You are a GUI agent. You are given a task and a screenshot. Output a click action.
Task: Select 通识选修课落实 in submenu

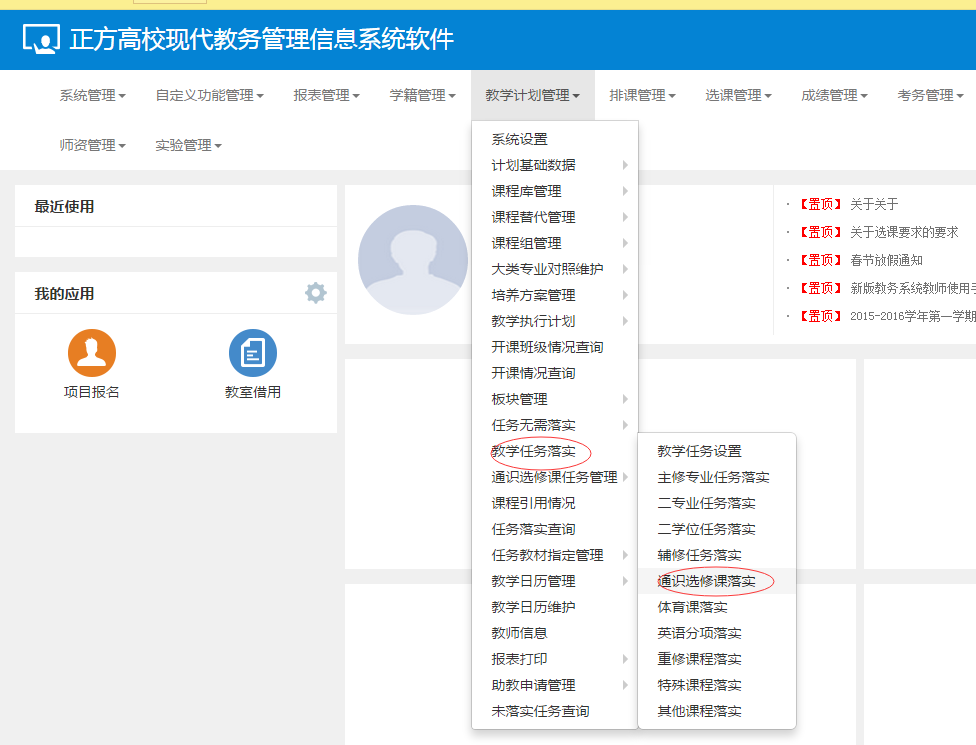pos(706,581)
